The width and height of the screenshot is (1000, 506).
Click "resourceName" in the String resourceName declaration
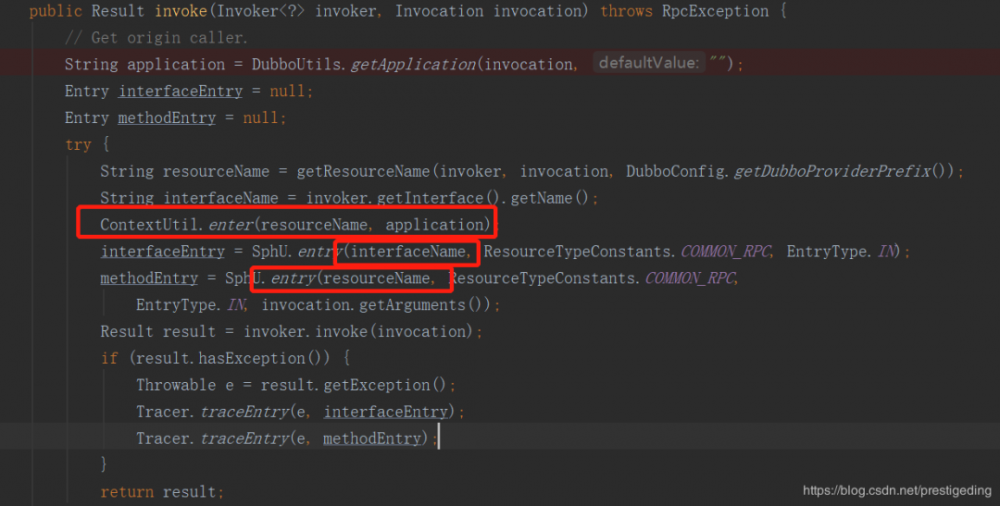pos(216,172)
